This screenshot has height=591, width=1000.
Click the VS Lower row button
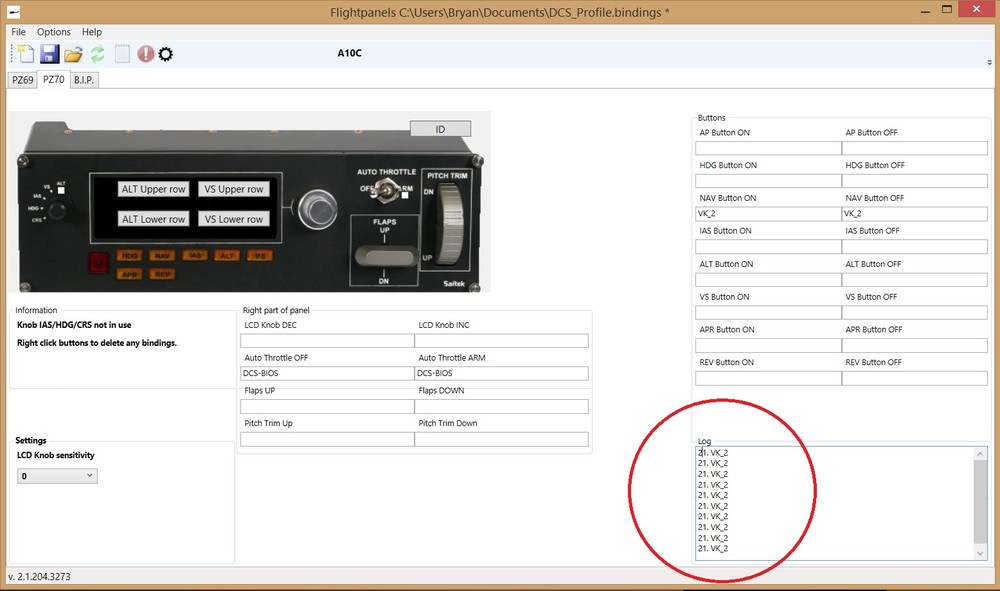coord(233,219)
